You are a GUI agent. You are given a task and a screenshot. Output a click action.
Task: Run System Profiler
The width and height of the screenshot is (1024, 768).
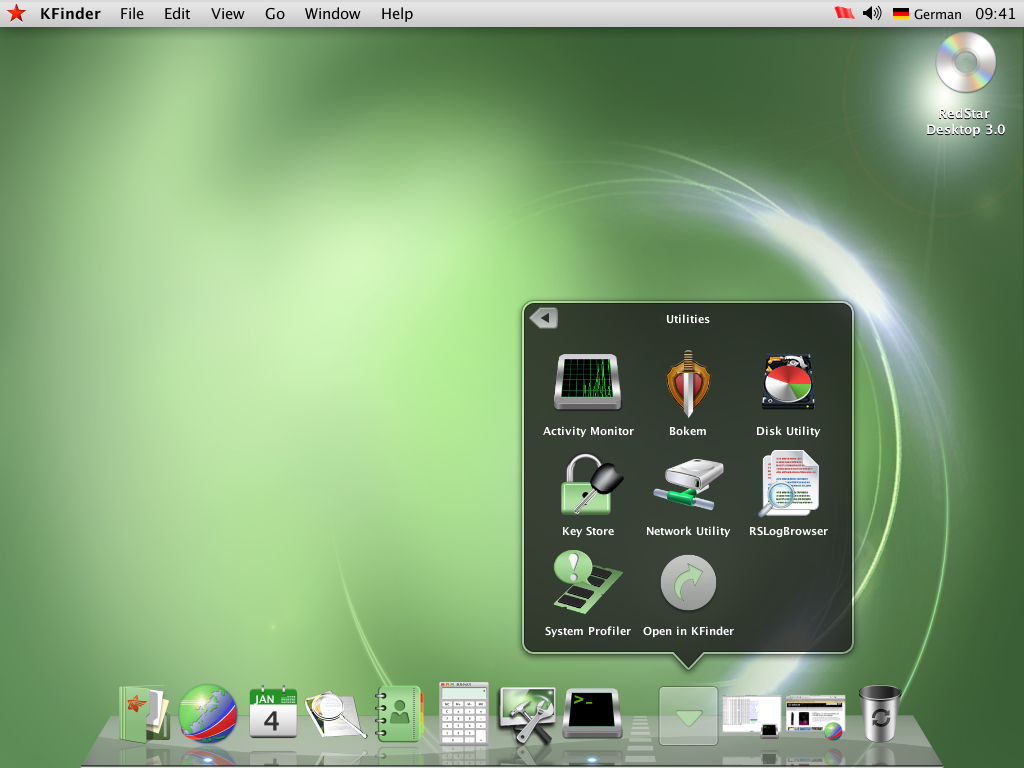(586, 583)
